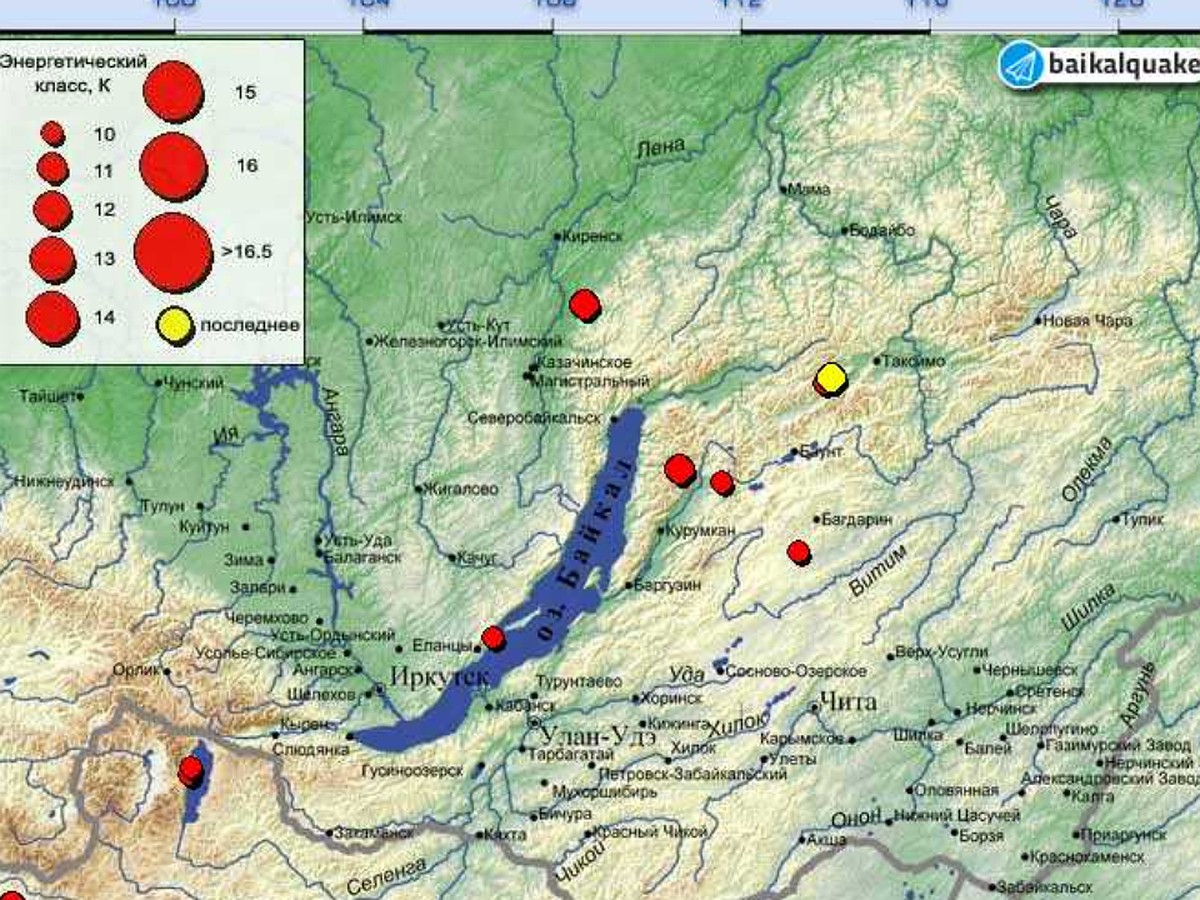This screenshot has height=900, width=1200.
Task: Click the Северобайкальск town label
Action: 533,418
